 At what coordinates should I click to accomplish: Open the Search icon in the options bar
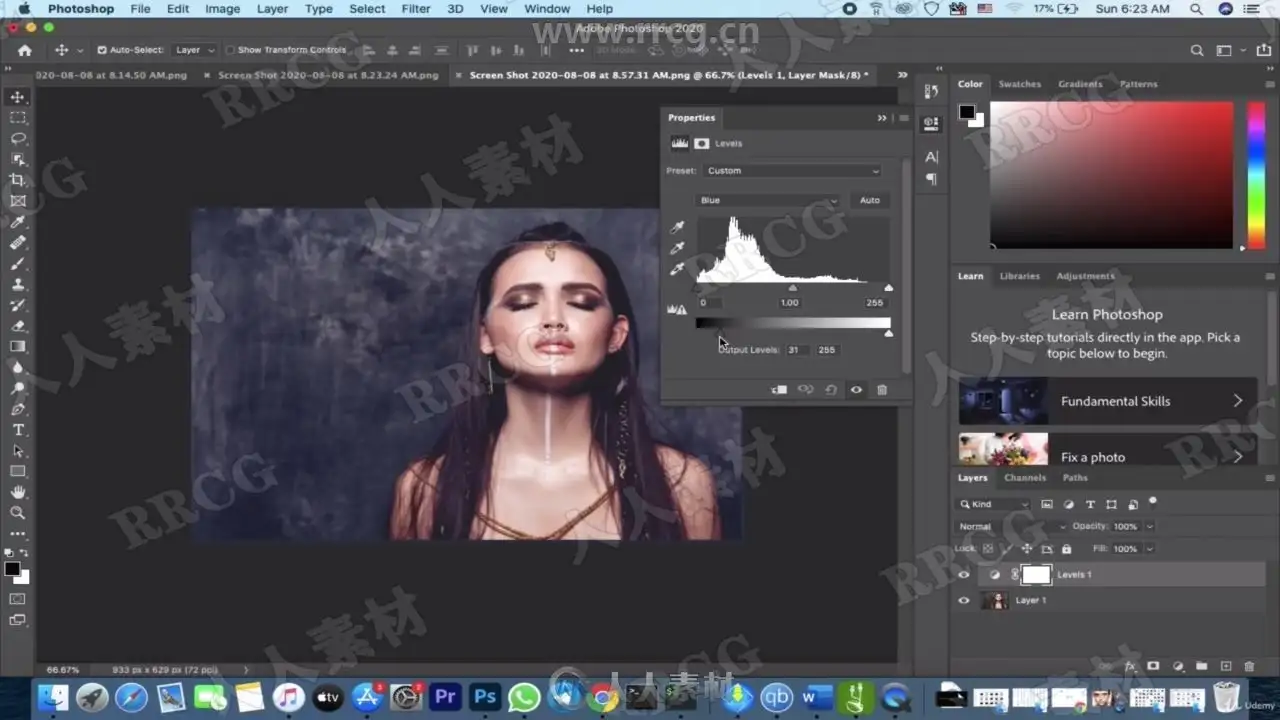1197,50
